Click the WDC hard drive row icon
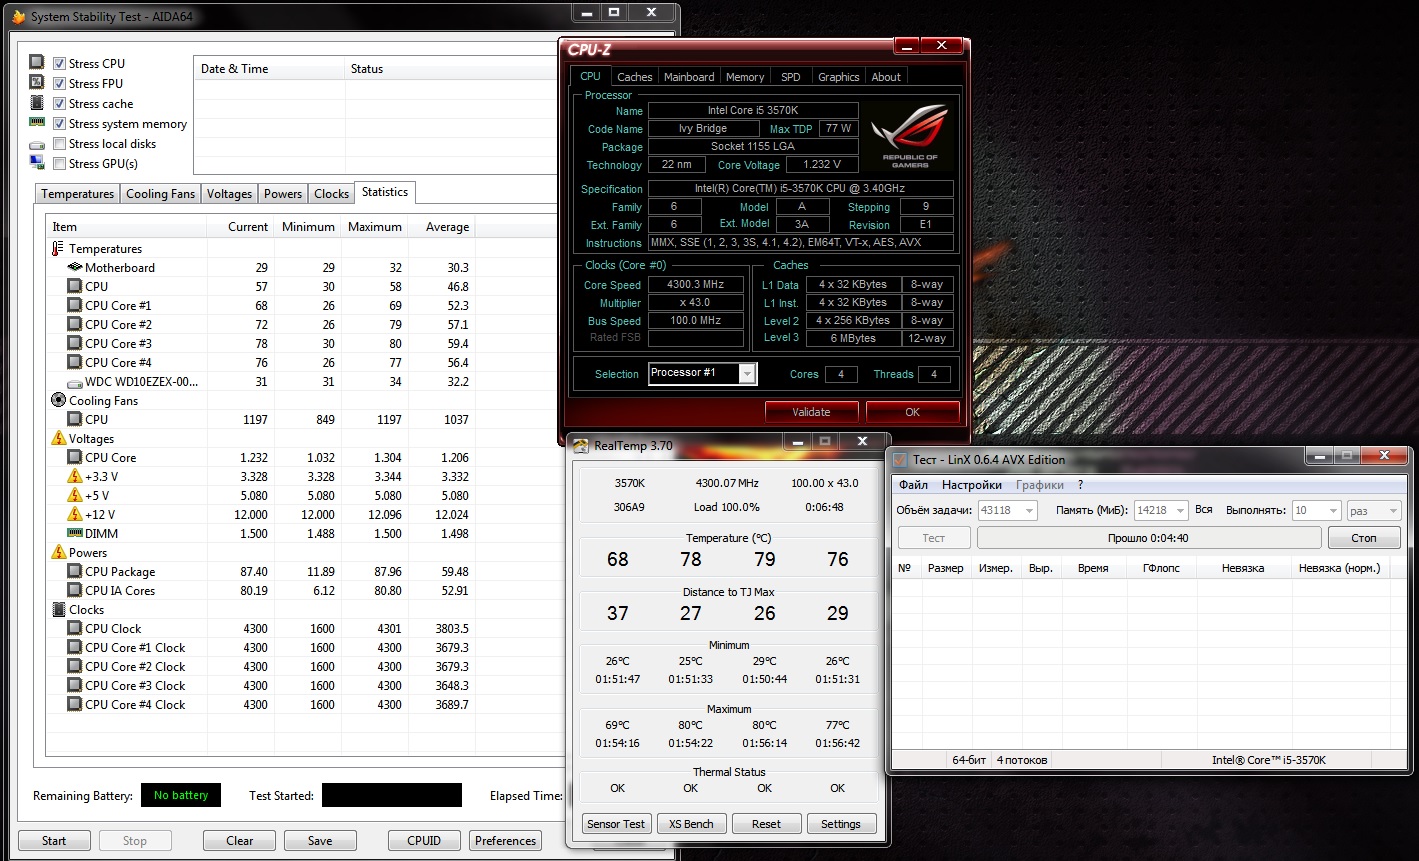Image resolution: width=1419 pixels, height=861 pixels. (75, 382)
